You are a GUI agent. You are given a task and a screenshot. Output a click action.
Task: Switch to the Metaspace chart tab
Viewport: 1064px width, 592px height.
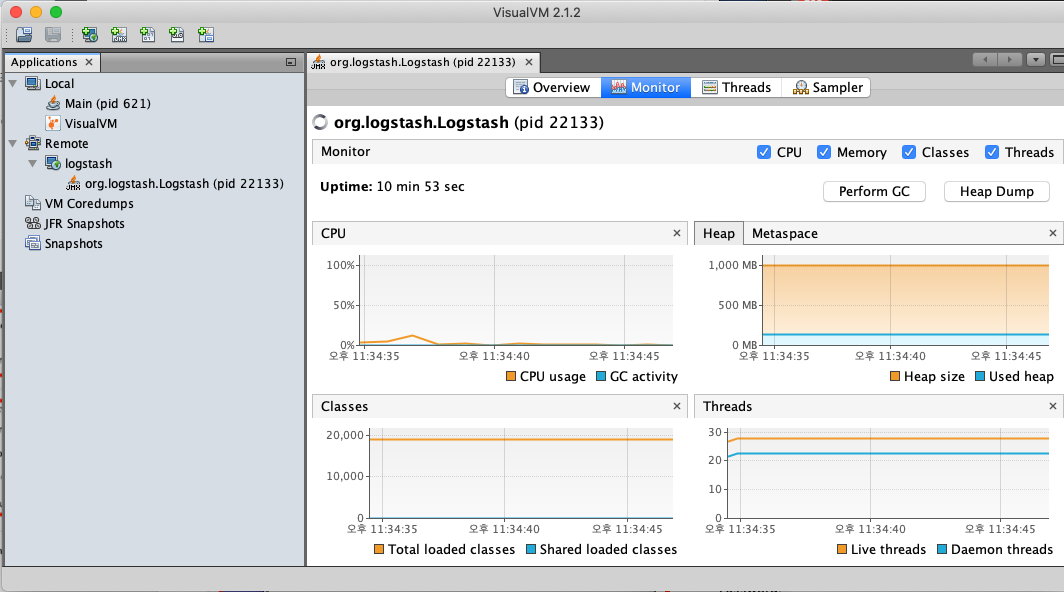coord(784,233)
